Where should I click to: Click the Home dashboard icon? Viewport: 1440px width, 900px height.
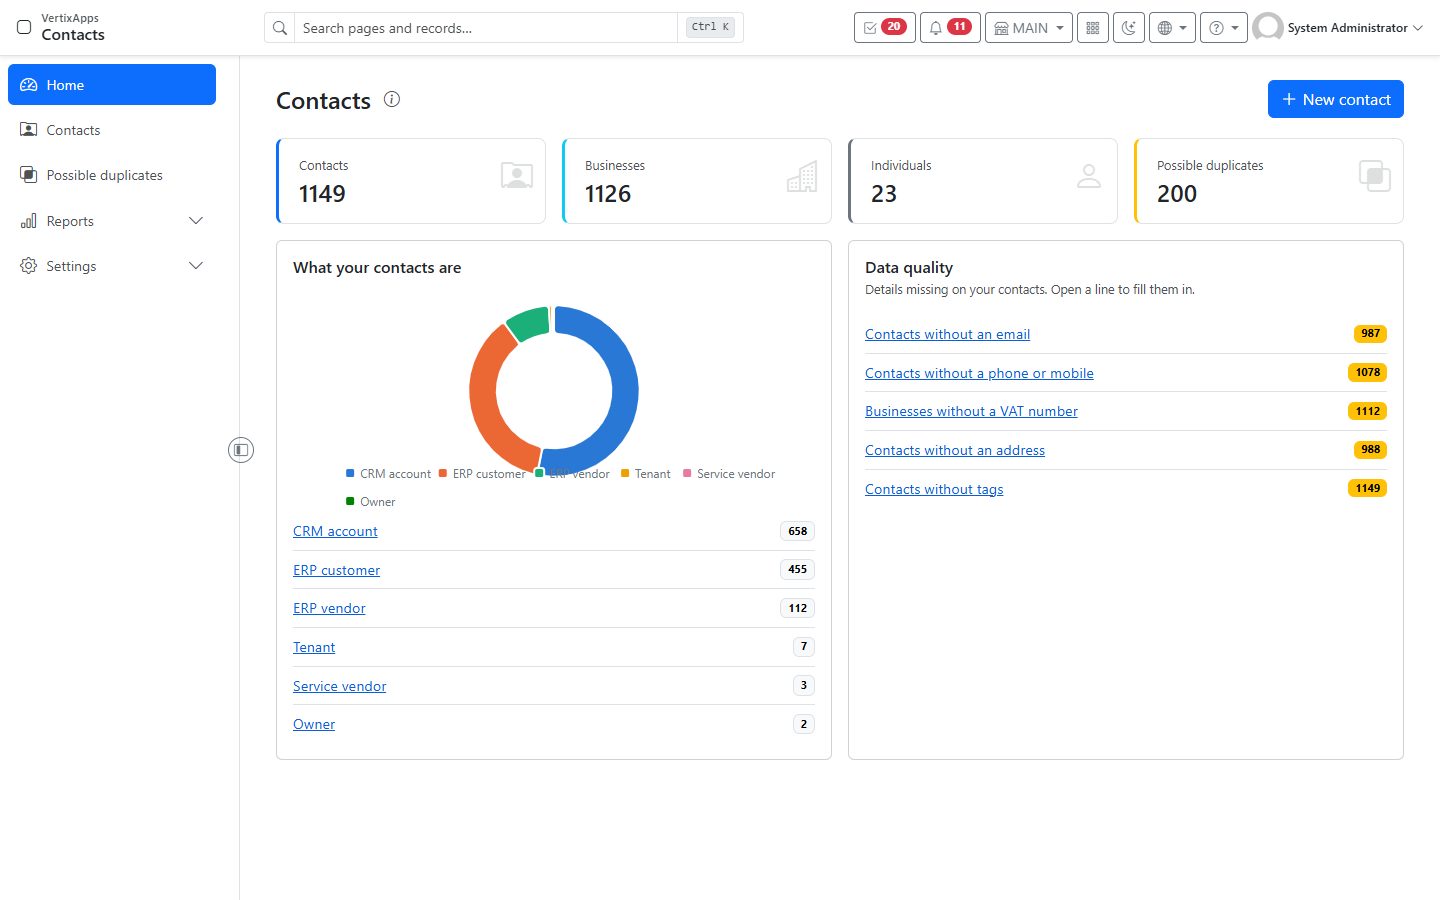(x=29, y=85)
